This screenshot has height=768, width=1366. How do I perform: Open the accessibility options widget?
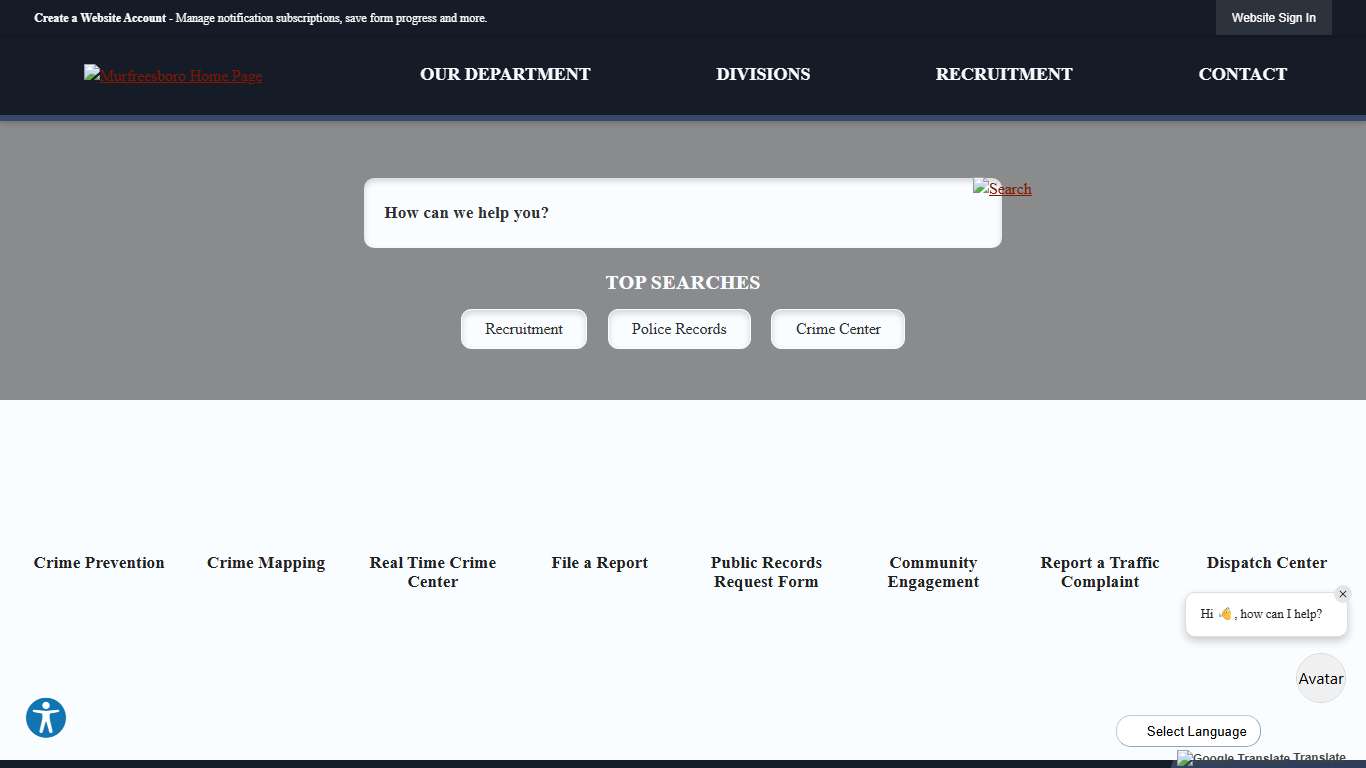point(45,718)
